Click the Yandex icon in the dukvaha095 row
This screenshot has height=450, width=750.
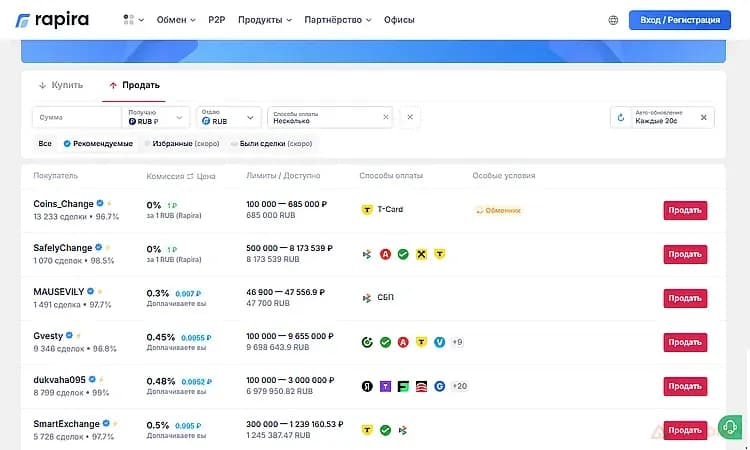(x=367, y=386)
